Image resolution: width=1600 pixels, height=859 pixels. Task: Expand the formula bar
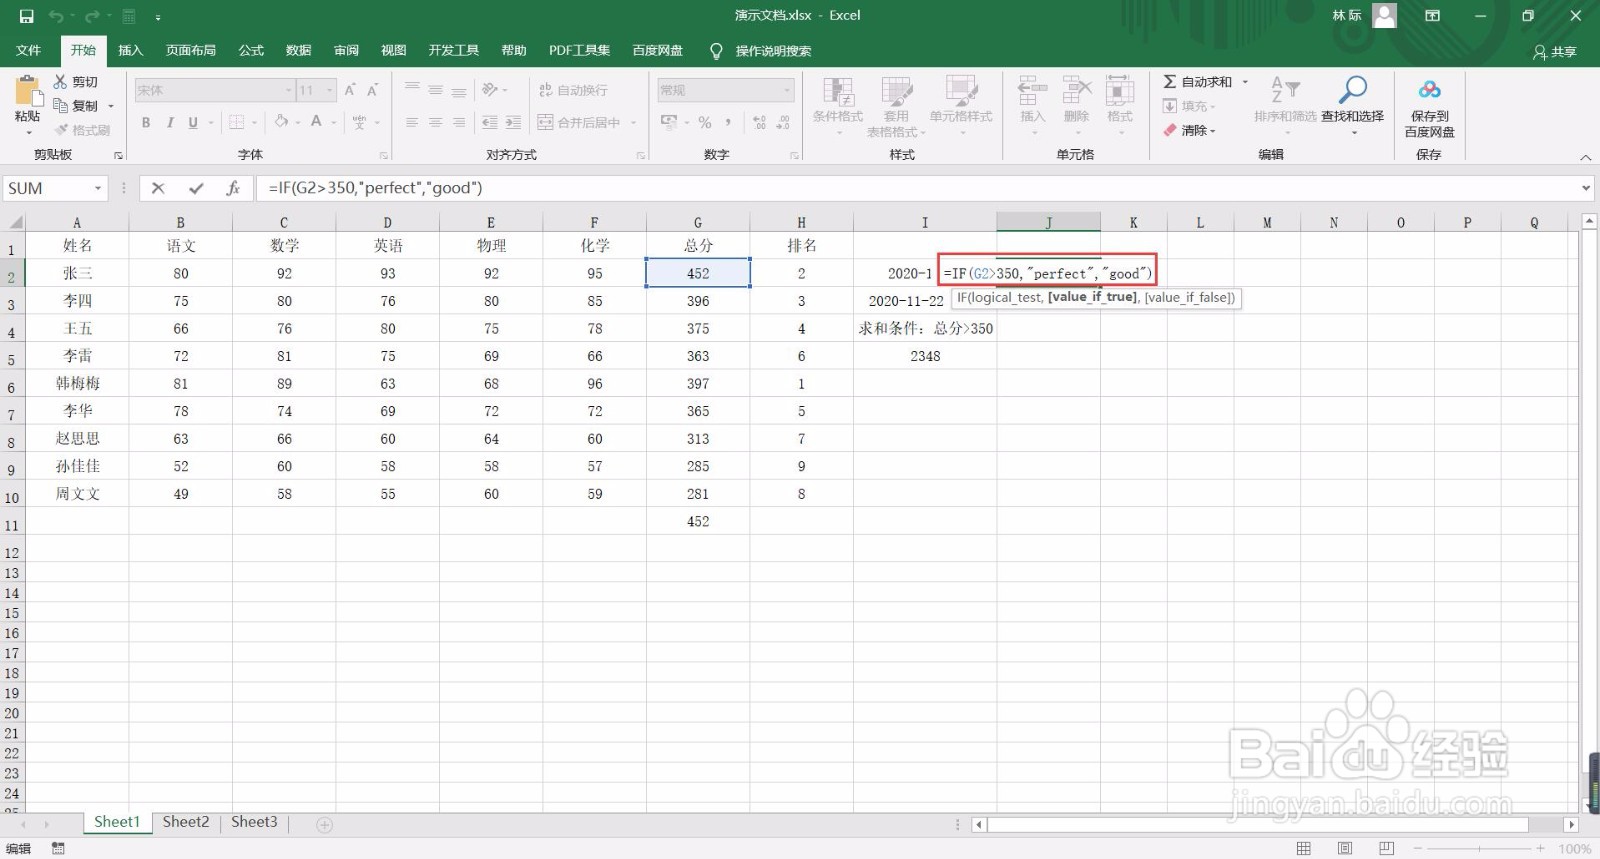tap(1586, 188)
